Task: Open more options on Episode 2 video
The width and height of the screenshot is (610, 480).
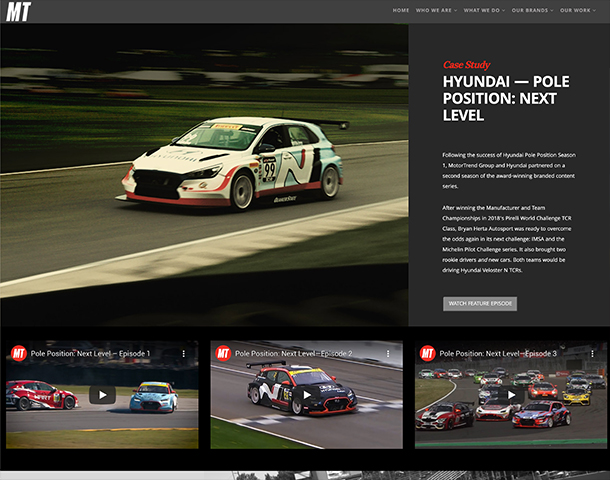Action: [388, 354]
